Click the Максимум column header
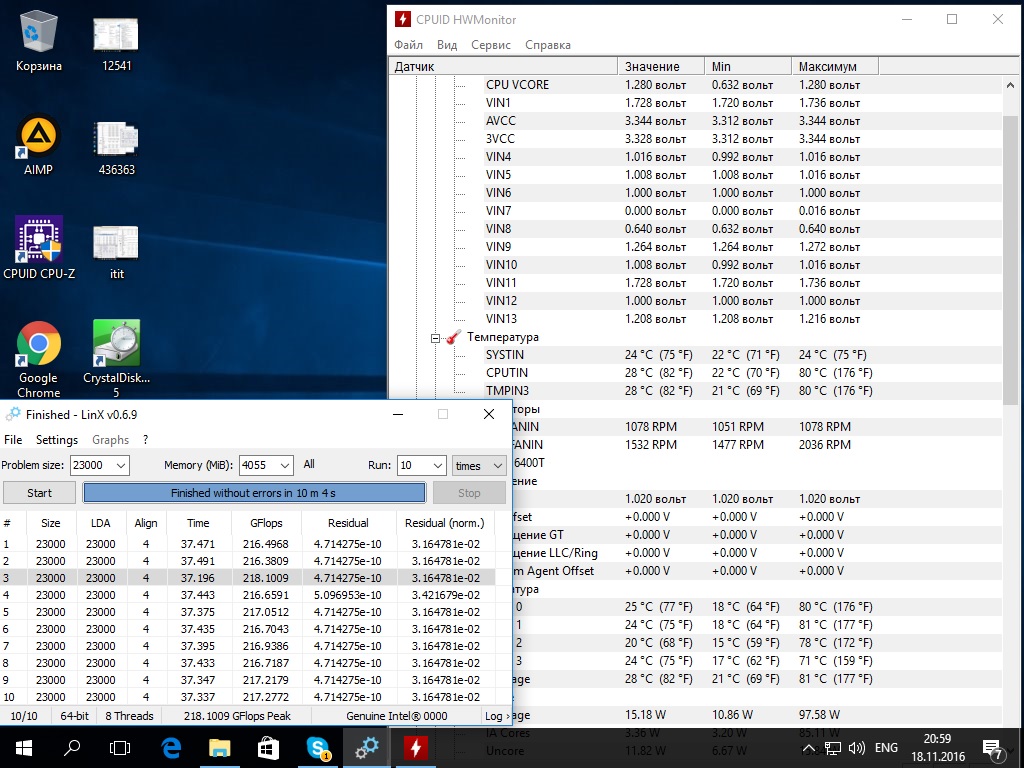1024x768 pixels. point(835,66)
